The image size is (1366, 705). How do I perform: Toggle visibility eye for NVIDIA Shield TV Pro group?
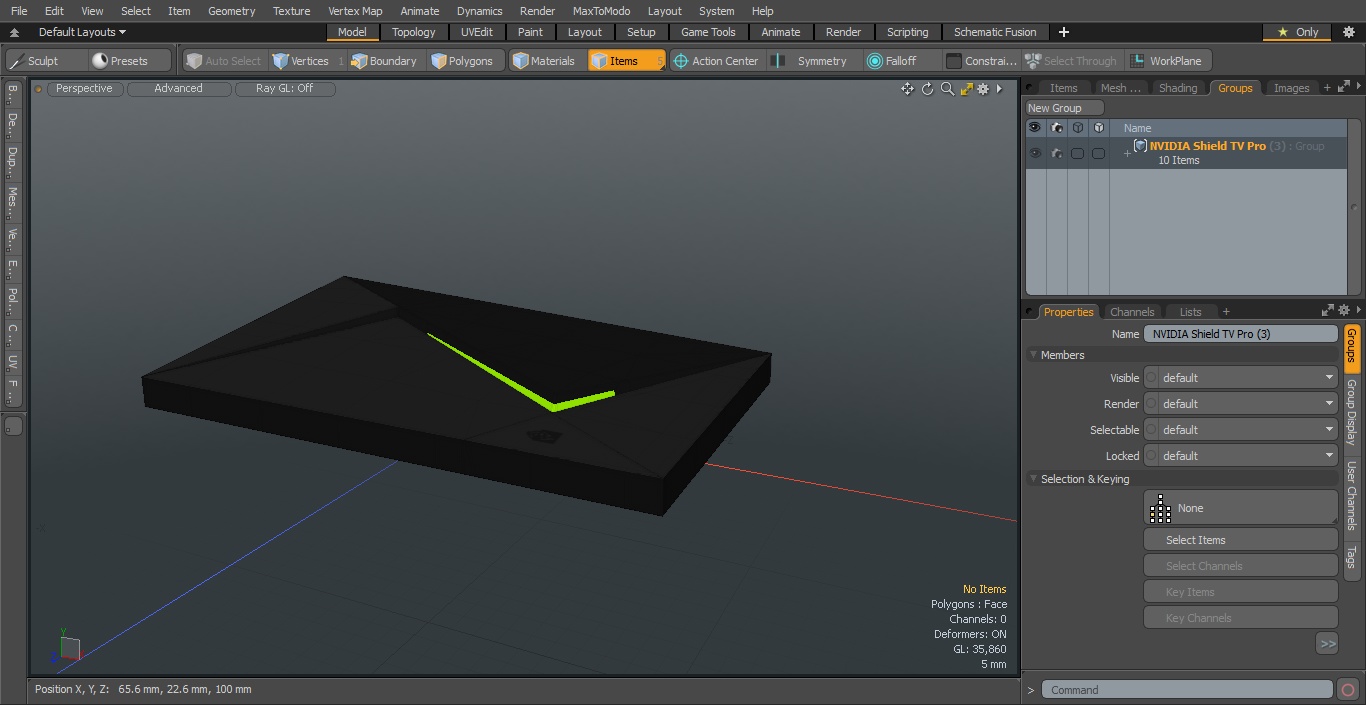pyautogui.click(x=1035, y=153)
